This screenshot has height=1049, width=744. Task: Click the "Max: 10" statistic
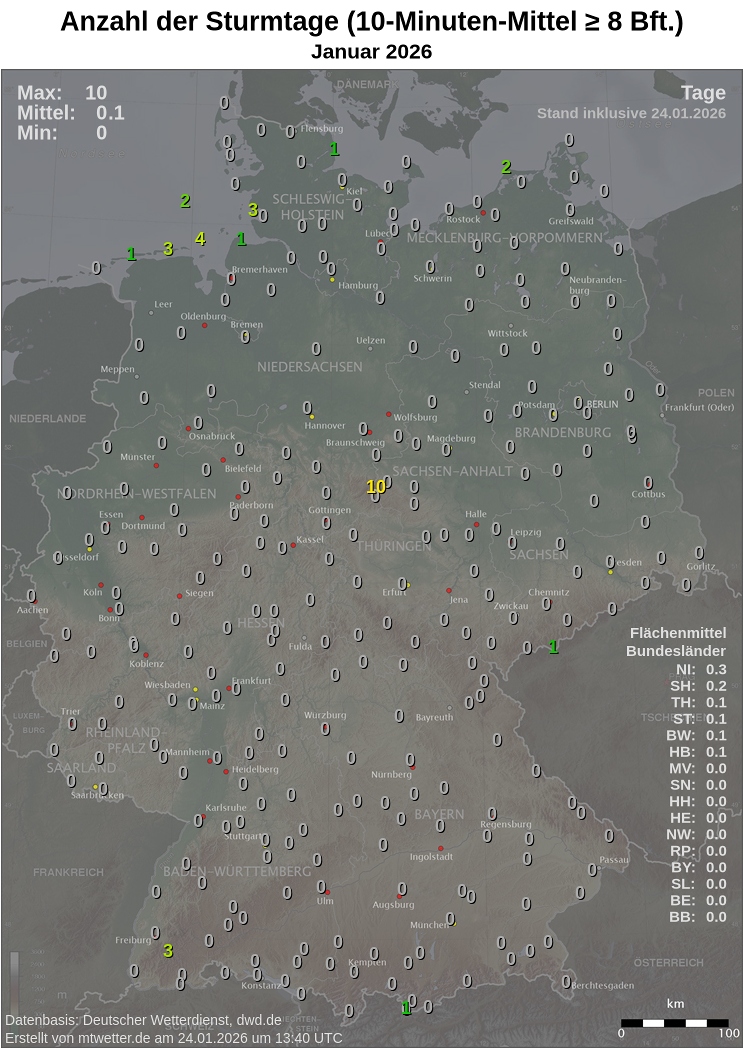point(62,93)
